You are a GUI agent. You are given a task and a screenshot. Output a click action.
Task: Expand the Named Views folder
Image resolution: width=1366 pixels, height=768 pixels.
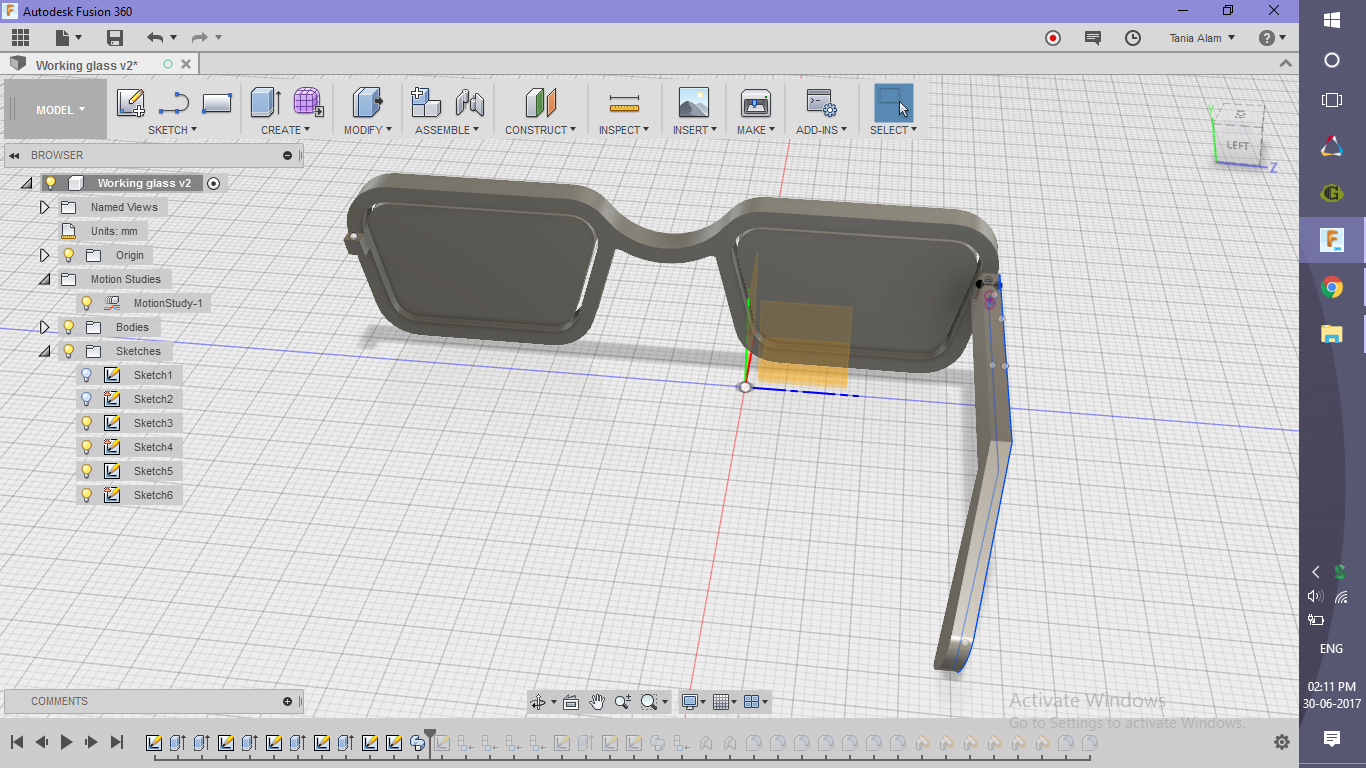tap(44, 207)
